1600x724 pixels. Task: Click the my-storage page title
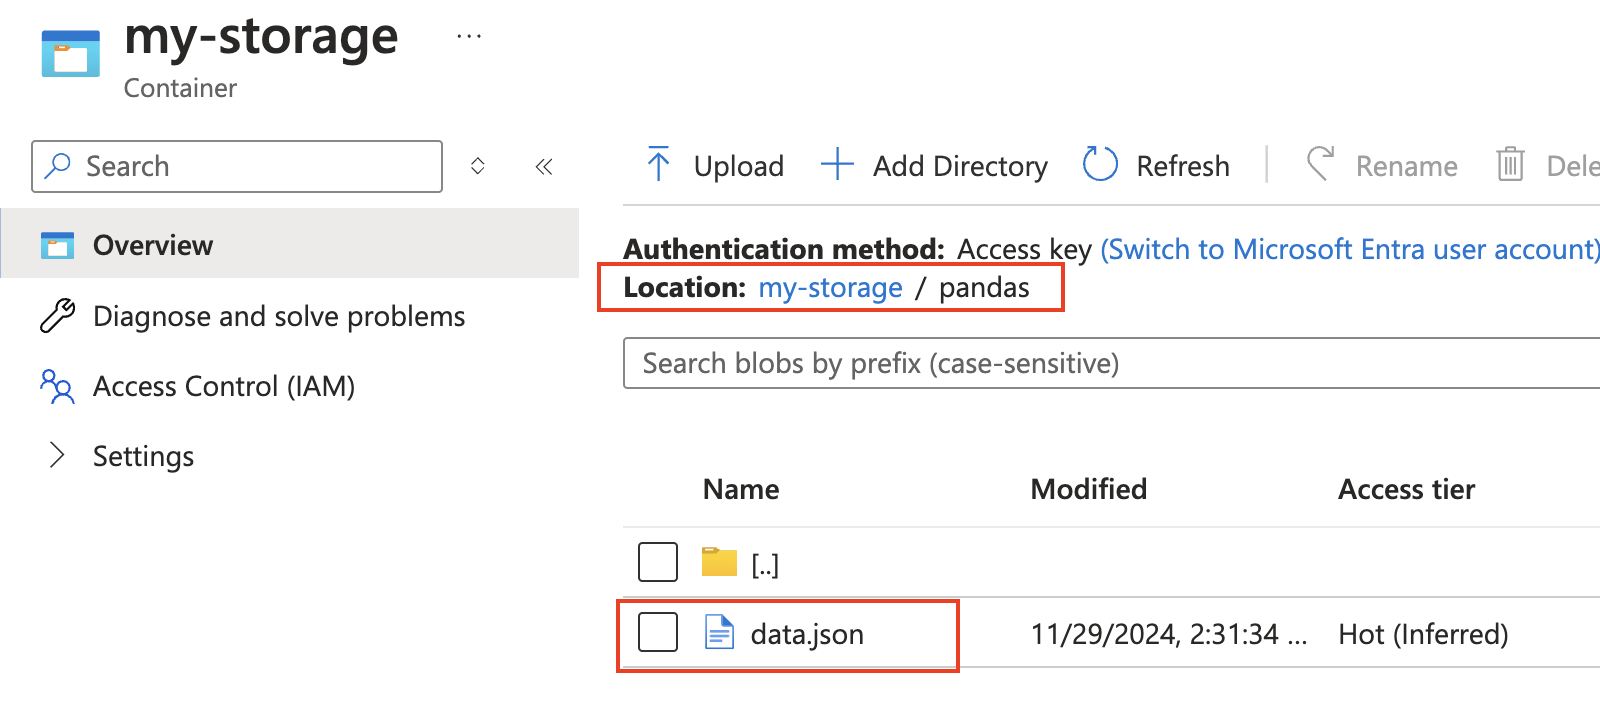pos(261,37)
